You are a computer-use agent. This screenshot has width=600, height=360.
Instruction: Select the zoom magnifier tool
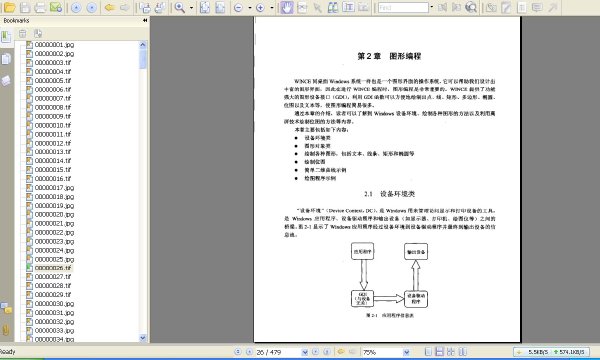pyautogui.click(x=179, y=7)
